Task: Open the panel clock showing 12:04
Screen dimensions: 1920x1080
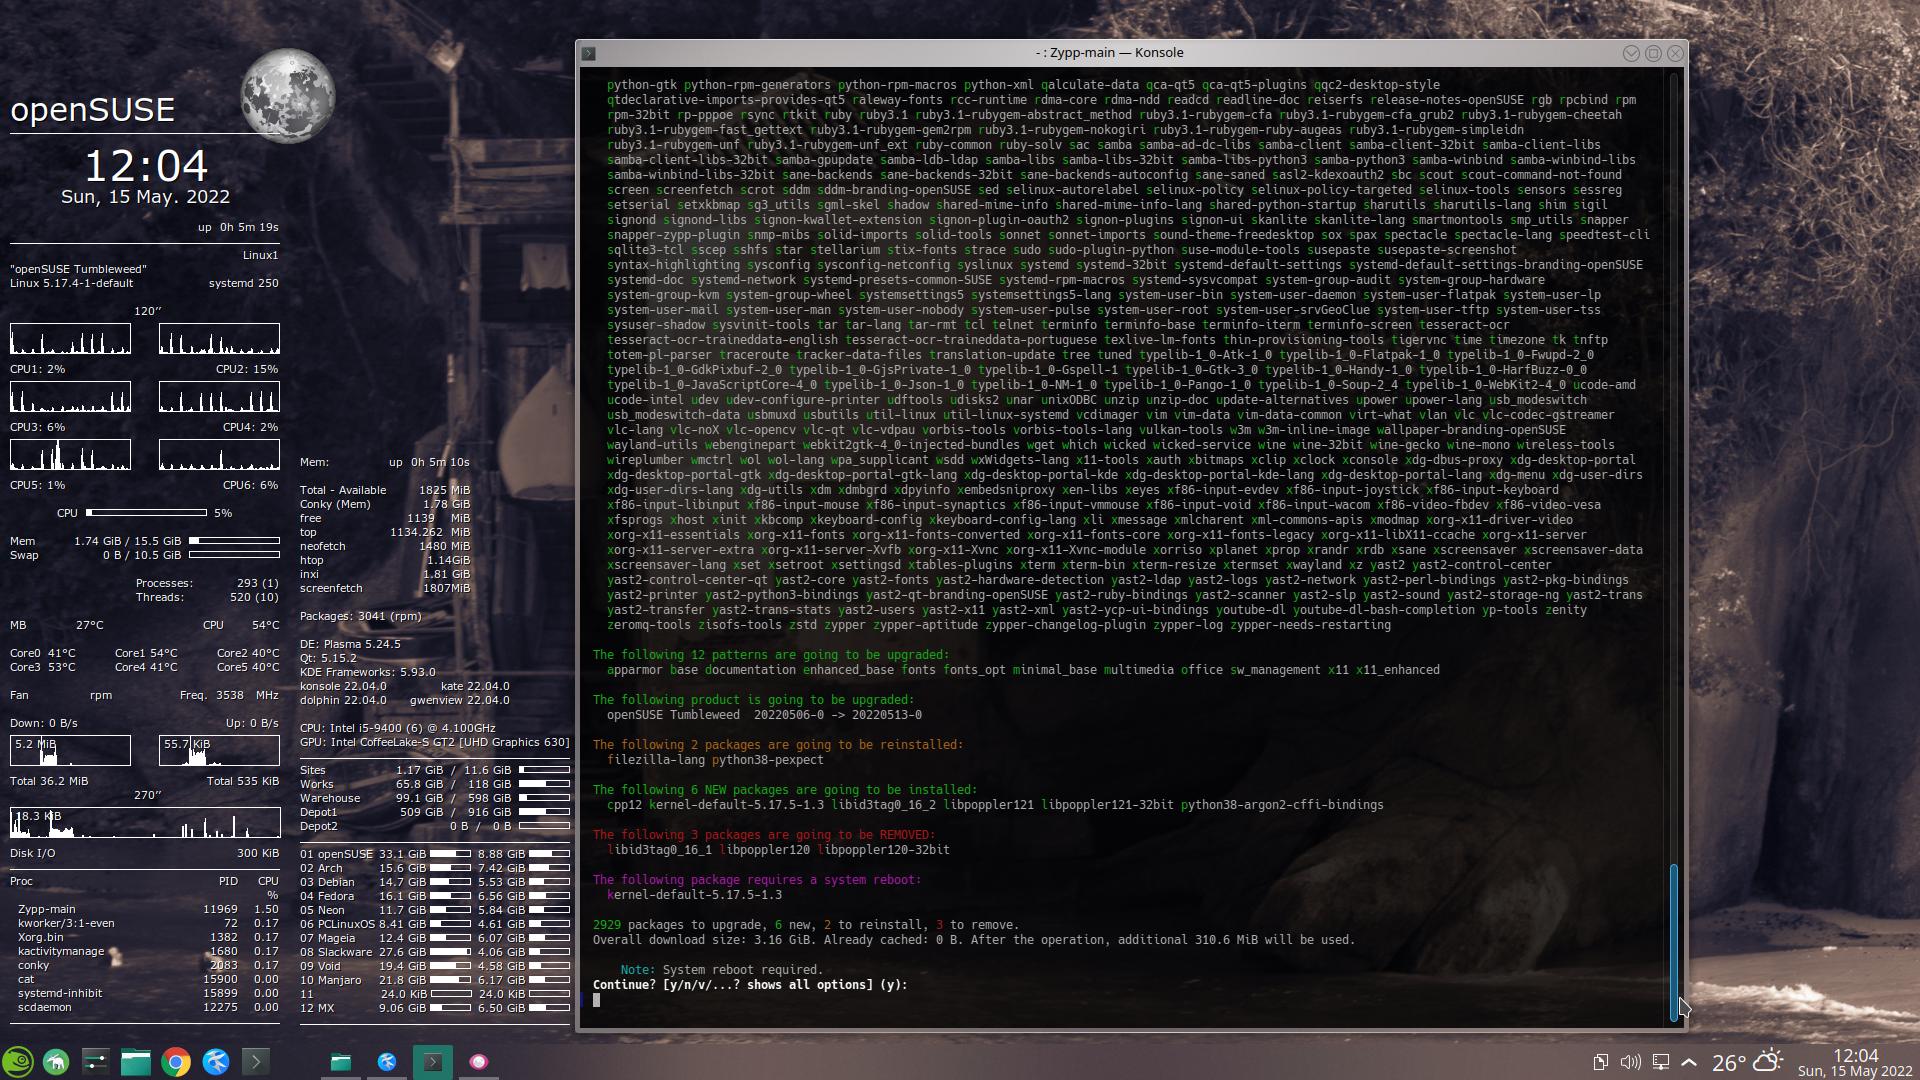Action: [x=1855, y=1062]
